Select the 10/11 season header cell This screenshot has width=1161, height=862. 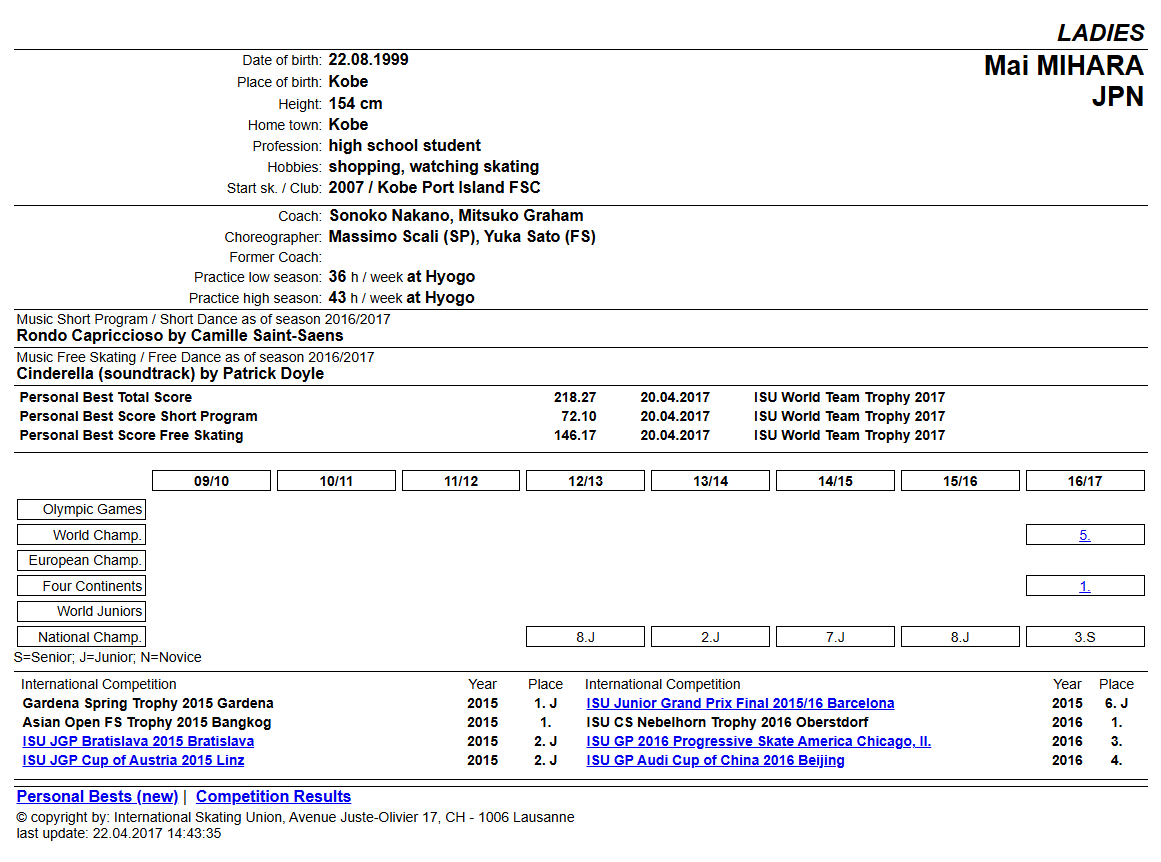(336, 481)
